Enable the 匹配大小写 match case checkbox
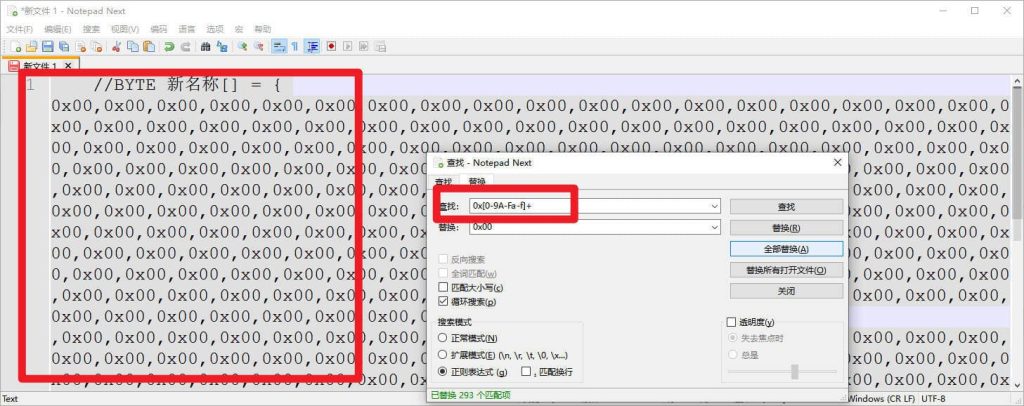1024x406 pixels. click(443, 288)
